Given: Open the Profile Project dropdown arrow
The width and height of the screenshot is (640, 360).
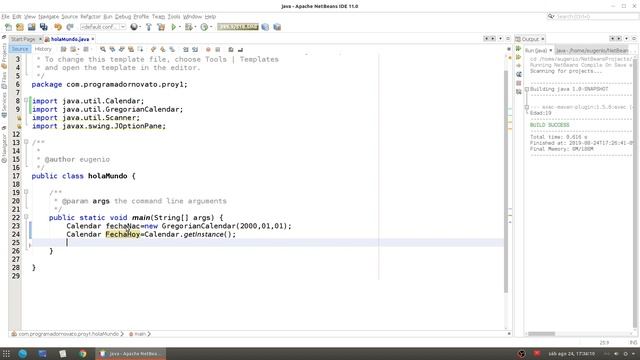Looking at the screenshot, I should 211,27.
